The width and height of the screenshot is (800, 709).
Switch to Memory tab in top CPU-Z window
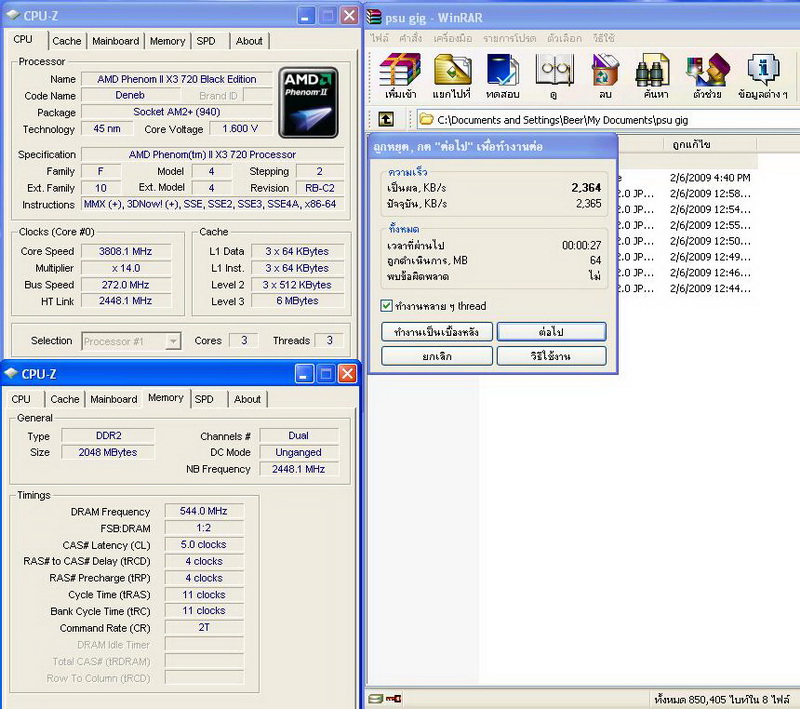167,41
